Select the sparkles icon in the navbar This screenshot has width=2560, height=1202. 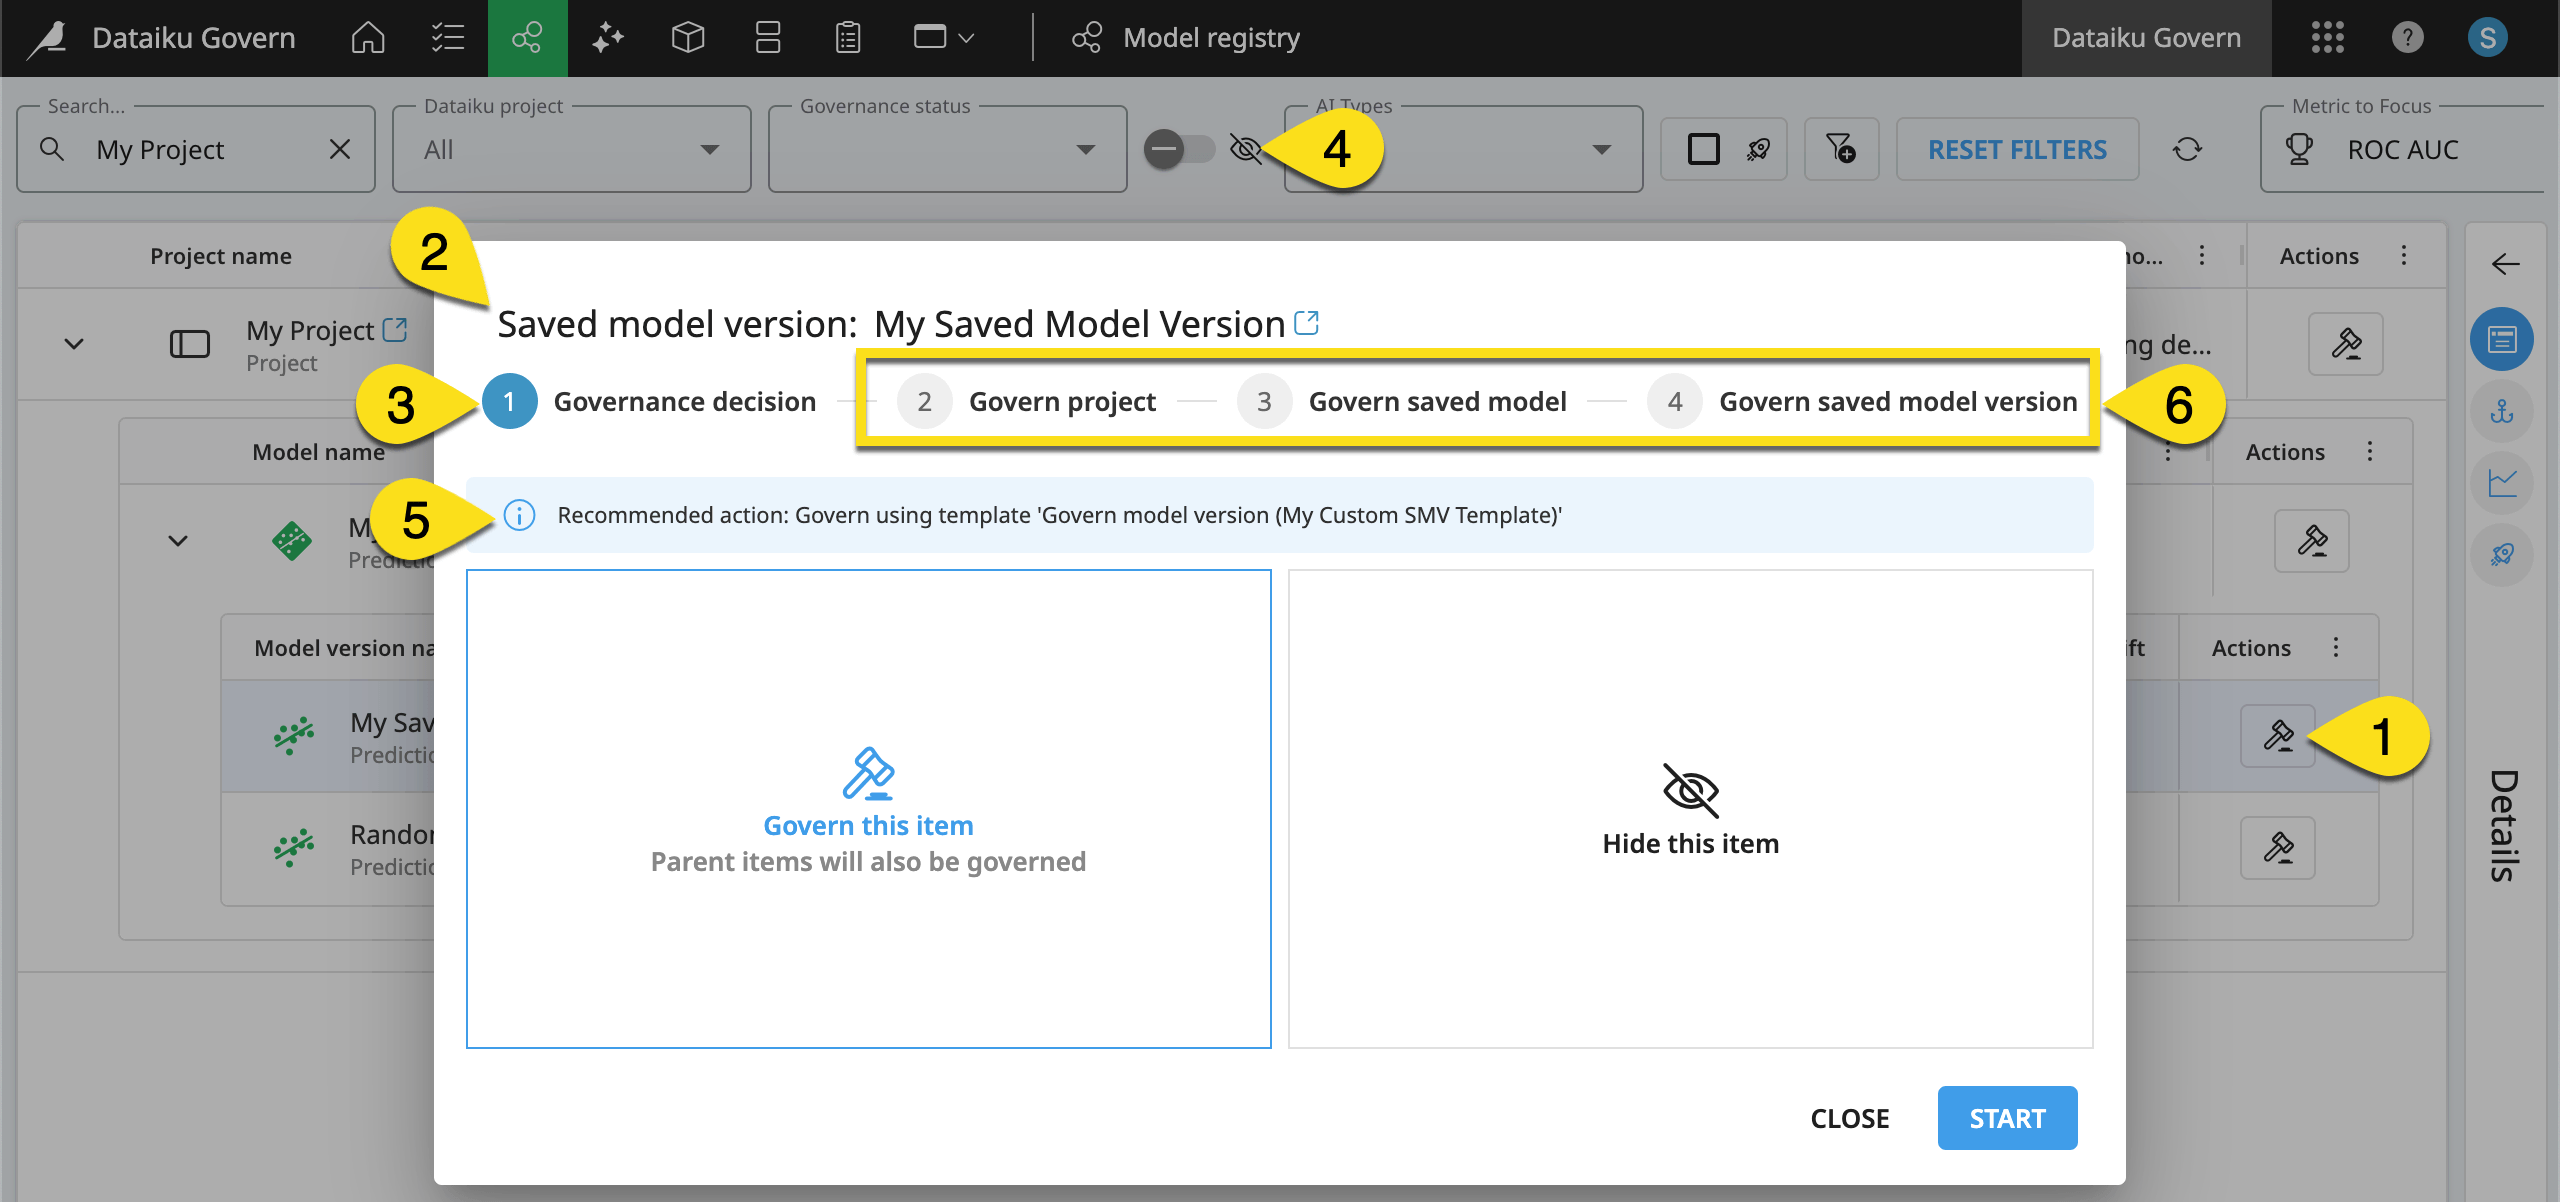pyautogui.click(x=607, y=37)
